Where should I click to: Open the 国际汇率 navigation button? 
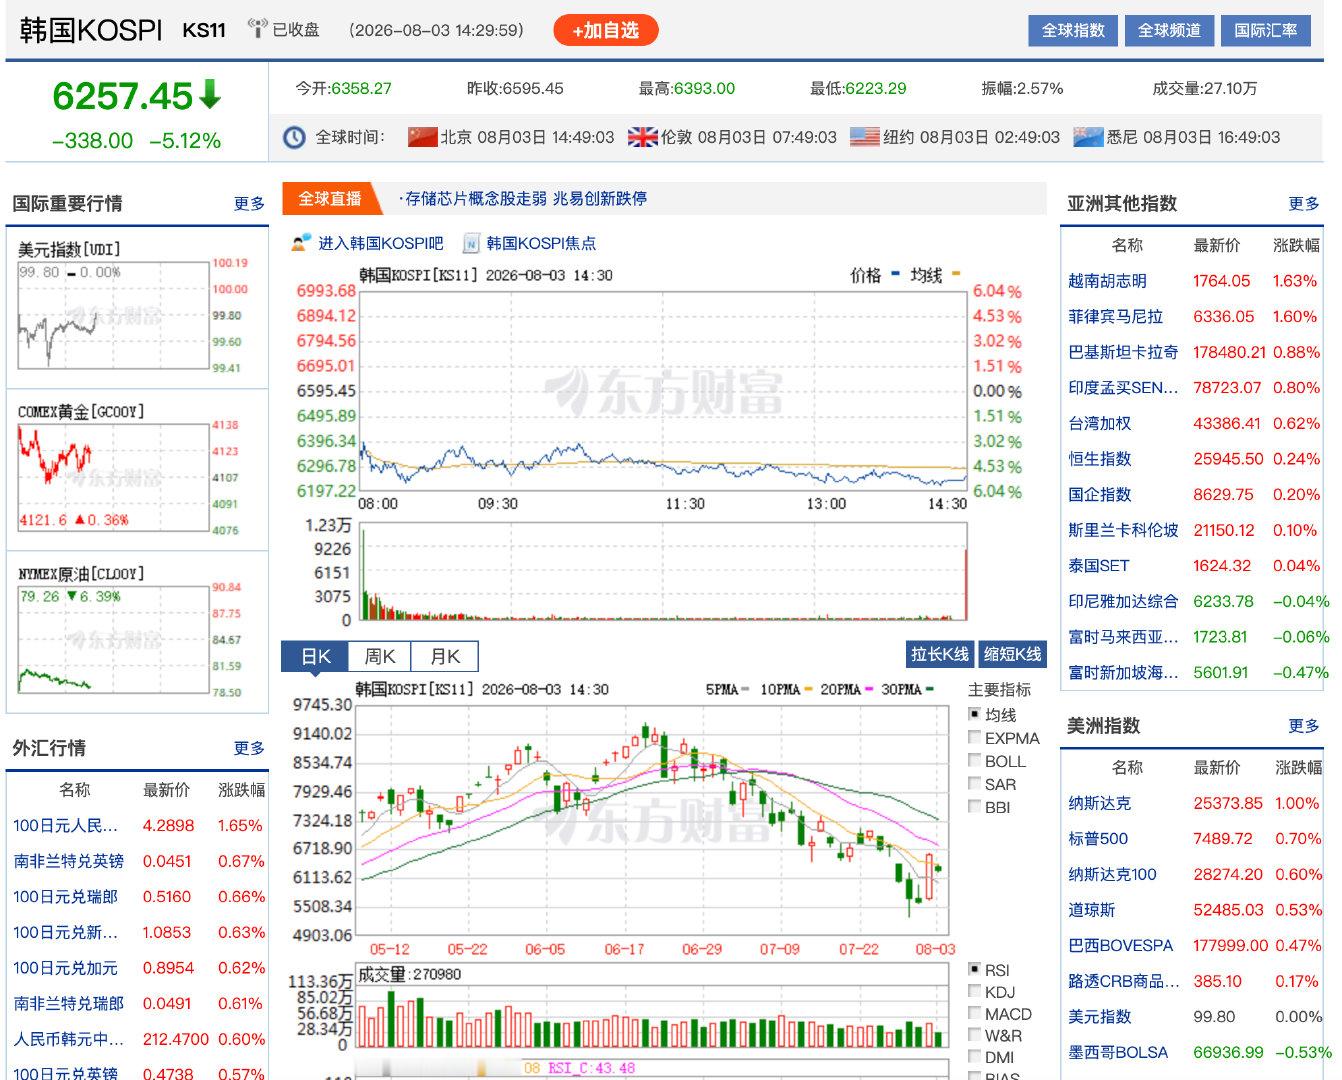pyautogui.click(x=1266, y=30)
